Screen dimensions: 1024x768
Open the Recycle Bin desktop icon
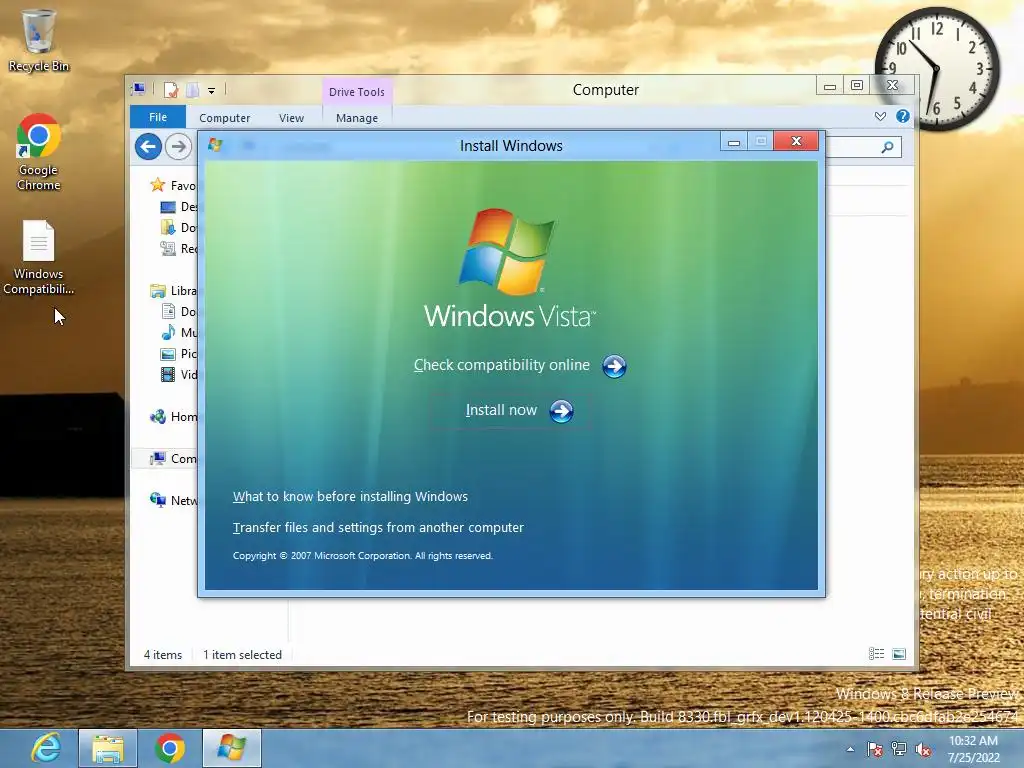tap(39, 40)
